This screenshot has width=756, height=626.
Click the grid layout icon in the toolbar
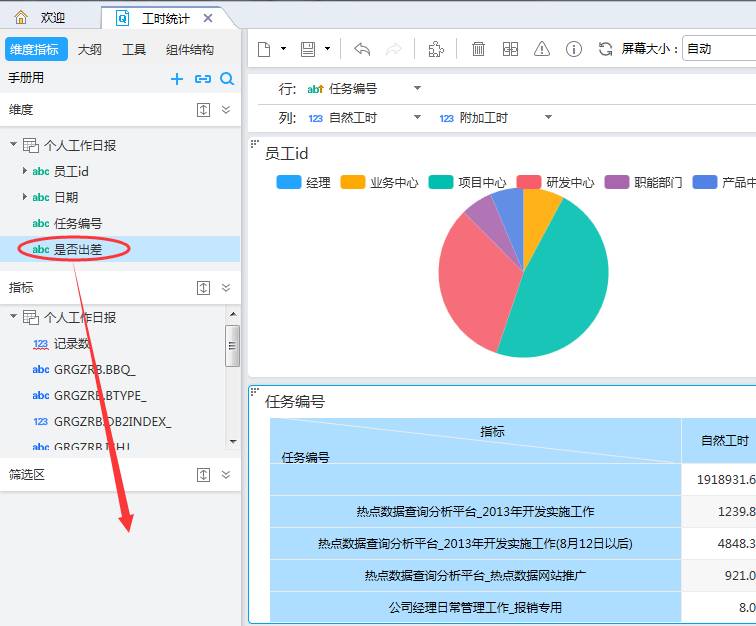(510, 49)
